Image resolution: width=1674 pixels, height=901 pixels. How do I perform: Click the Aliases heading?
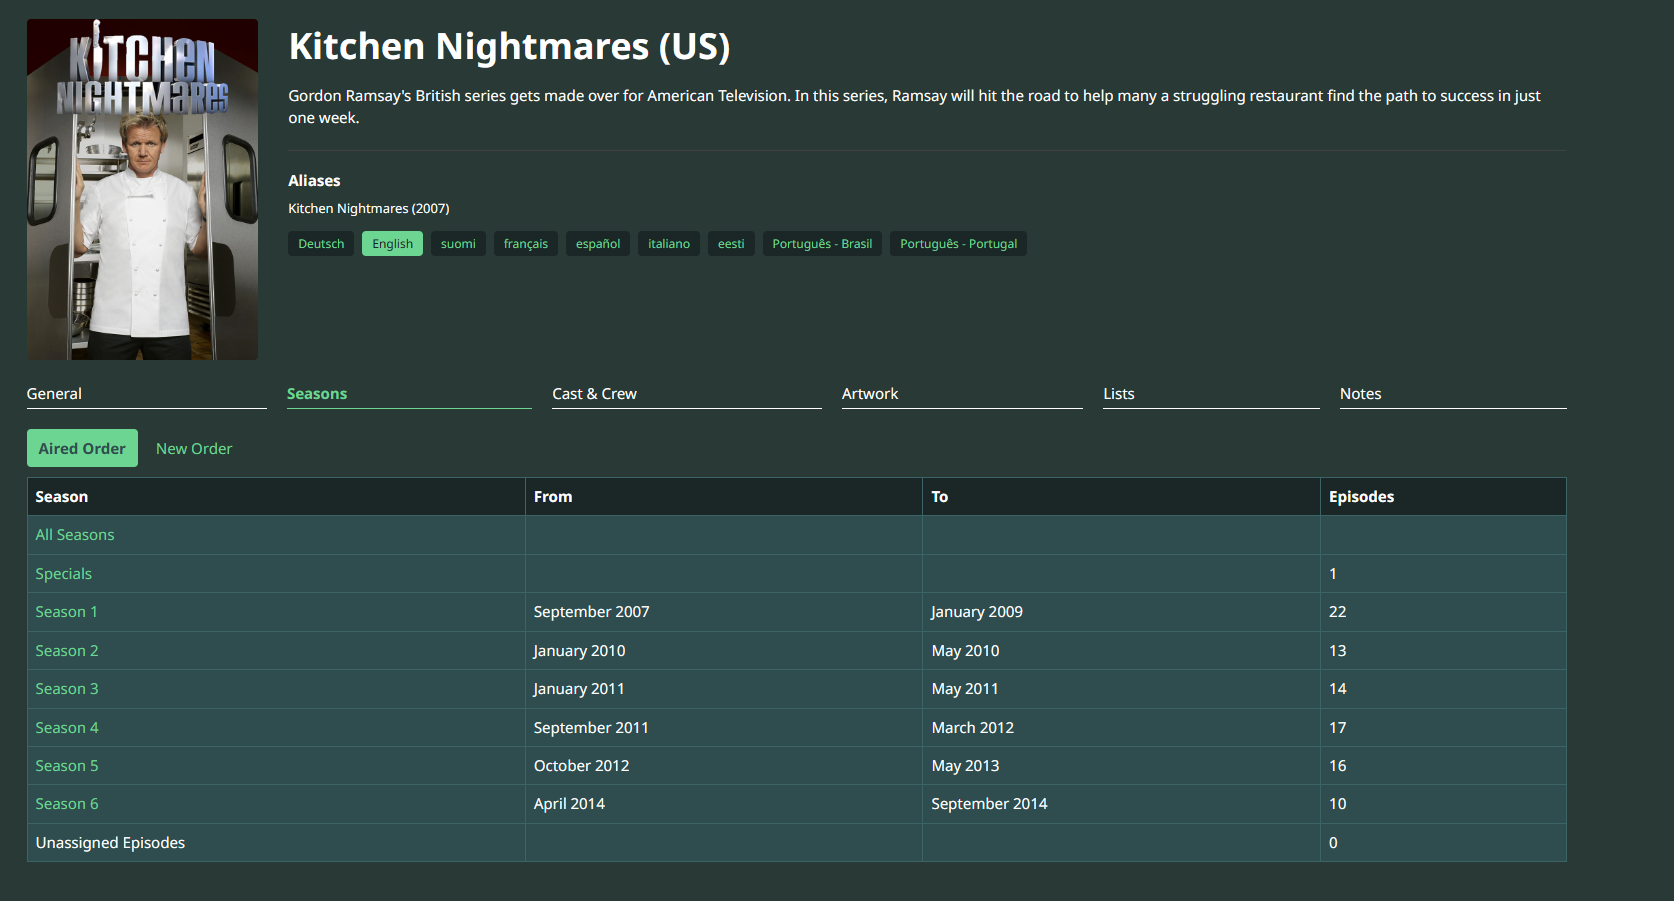click(314, 181)
